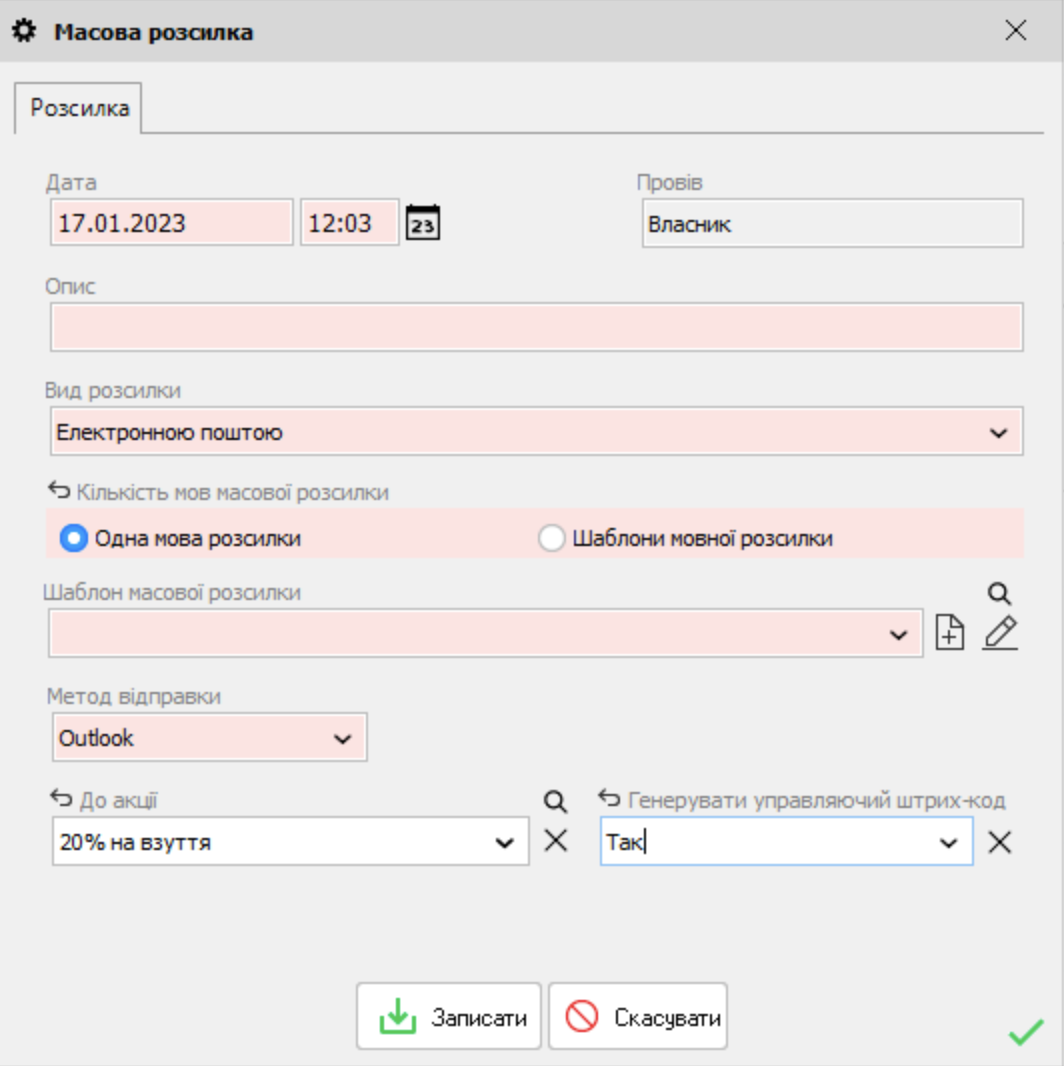Clear the 'До акції' promotion field
Image resolution: width=1064 pixels, height=1066 pixels.
tap(555, 841)
